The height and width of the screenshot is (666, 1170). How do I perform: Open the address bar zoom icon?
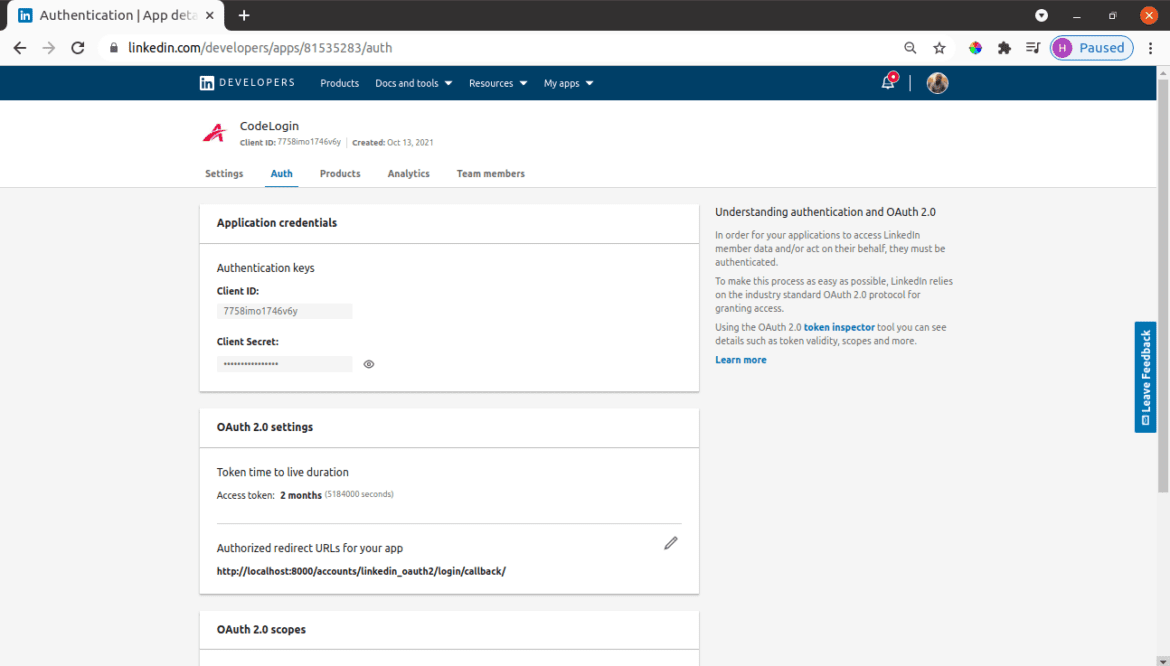click(x=909, y=47)
